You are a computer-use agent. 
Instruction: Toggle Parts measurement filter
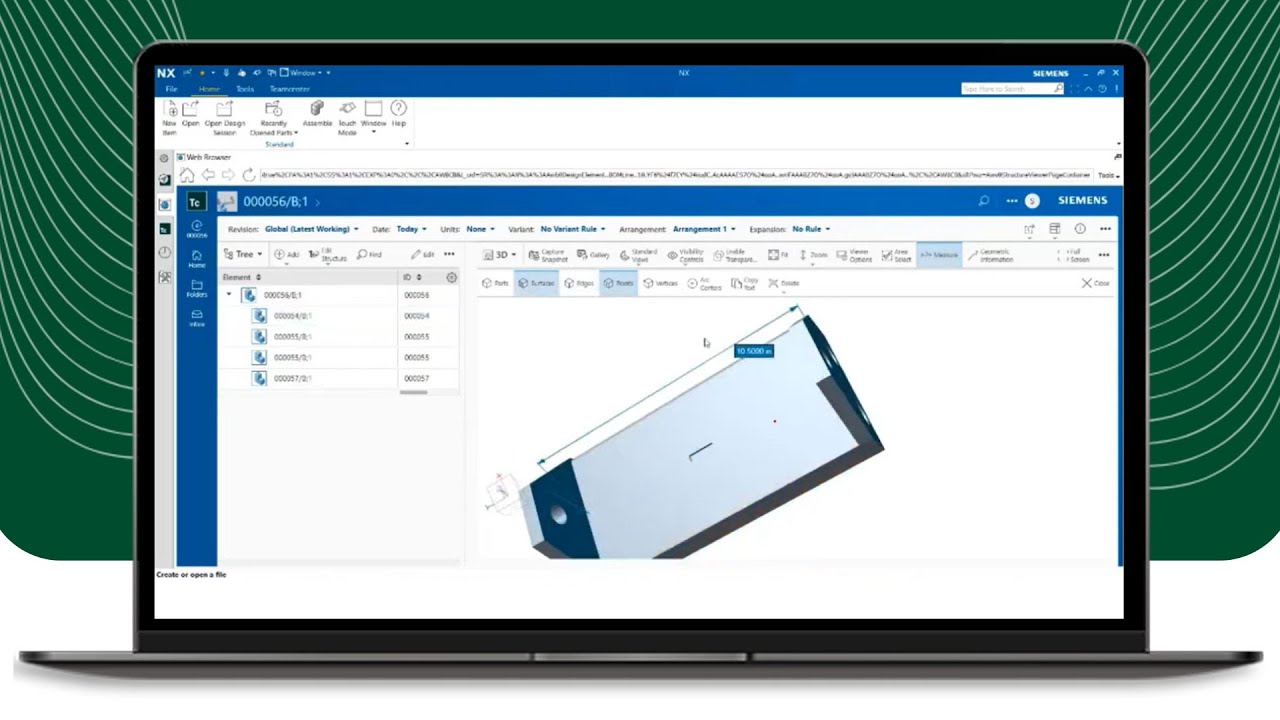pyautogui.click(x=495, y=283)
